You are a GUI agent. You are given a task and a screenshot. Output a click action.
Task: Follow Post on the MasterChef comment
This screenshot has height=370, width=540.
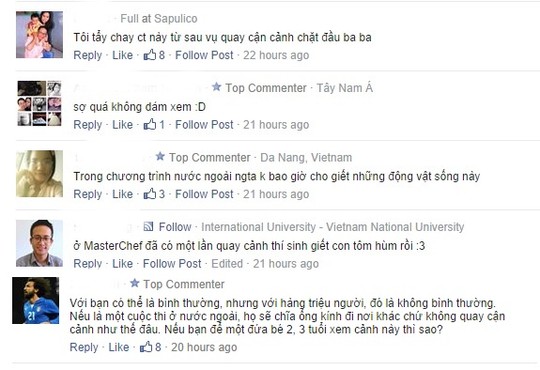172,264
